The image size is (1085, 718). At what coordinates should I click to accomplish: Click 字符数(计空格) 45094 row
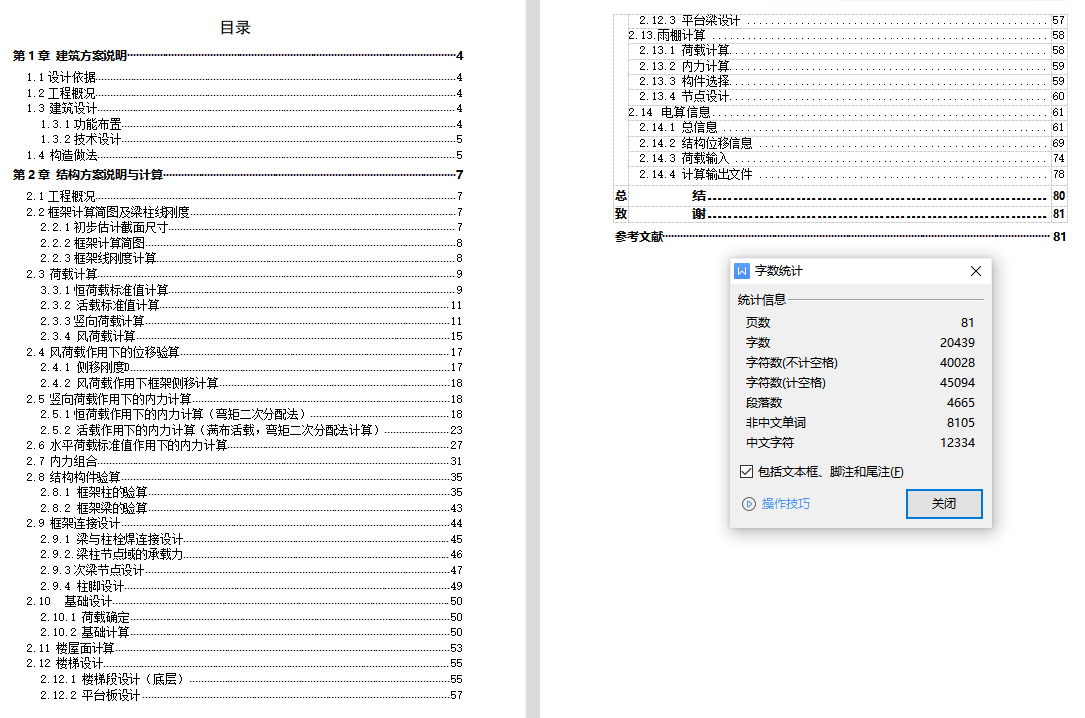859,383
